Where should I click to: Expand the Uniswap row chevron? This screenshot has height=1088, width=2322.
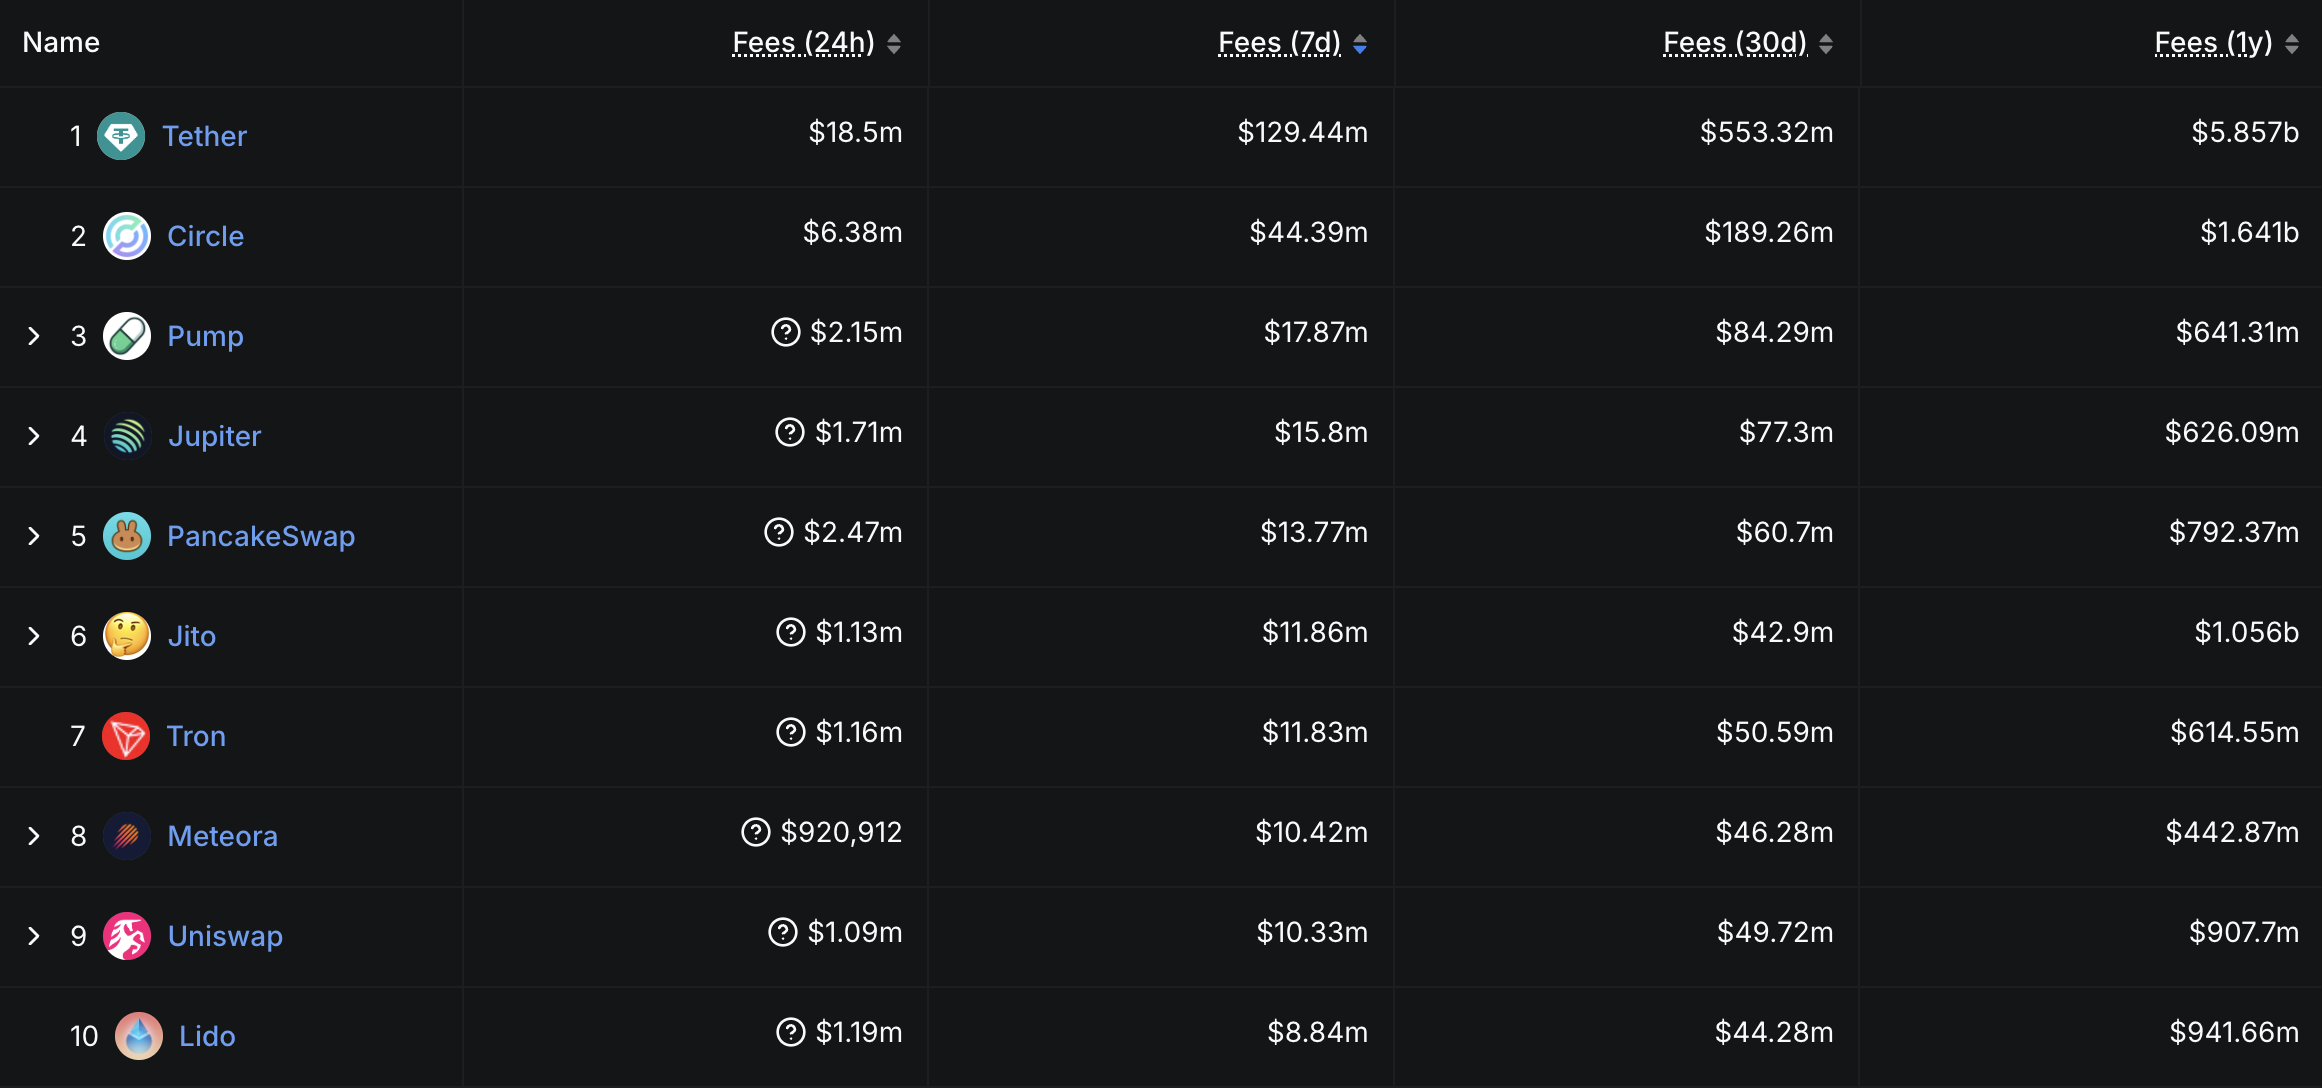(x=34, y=936)
